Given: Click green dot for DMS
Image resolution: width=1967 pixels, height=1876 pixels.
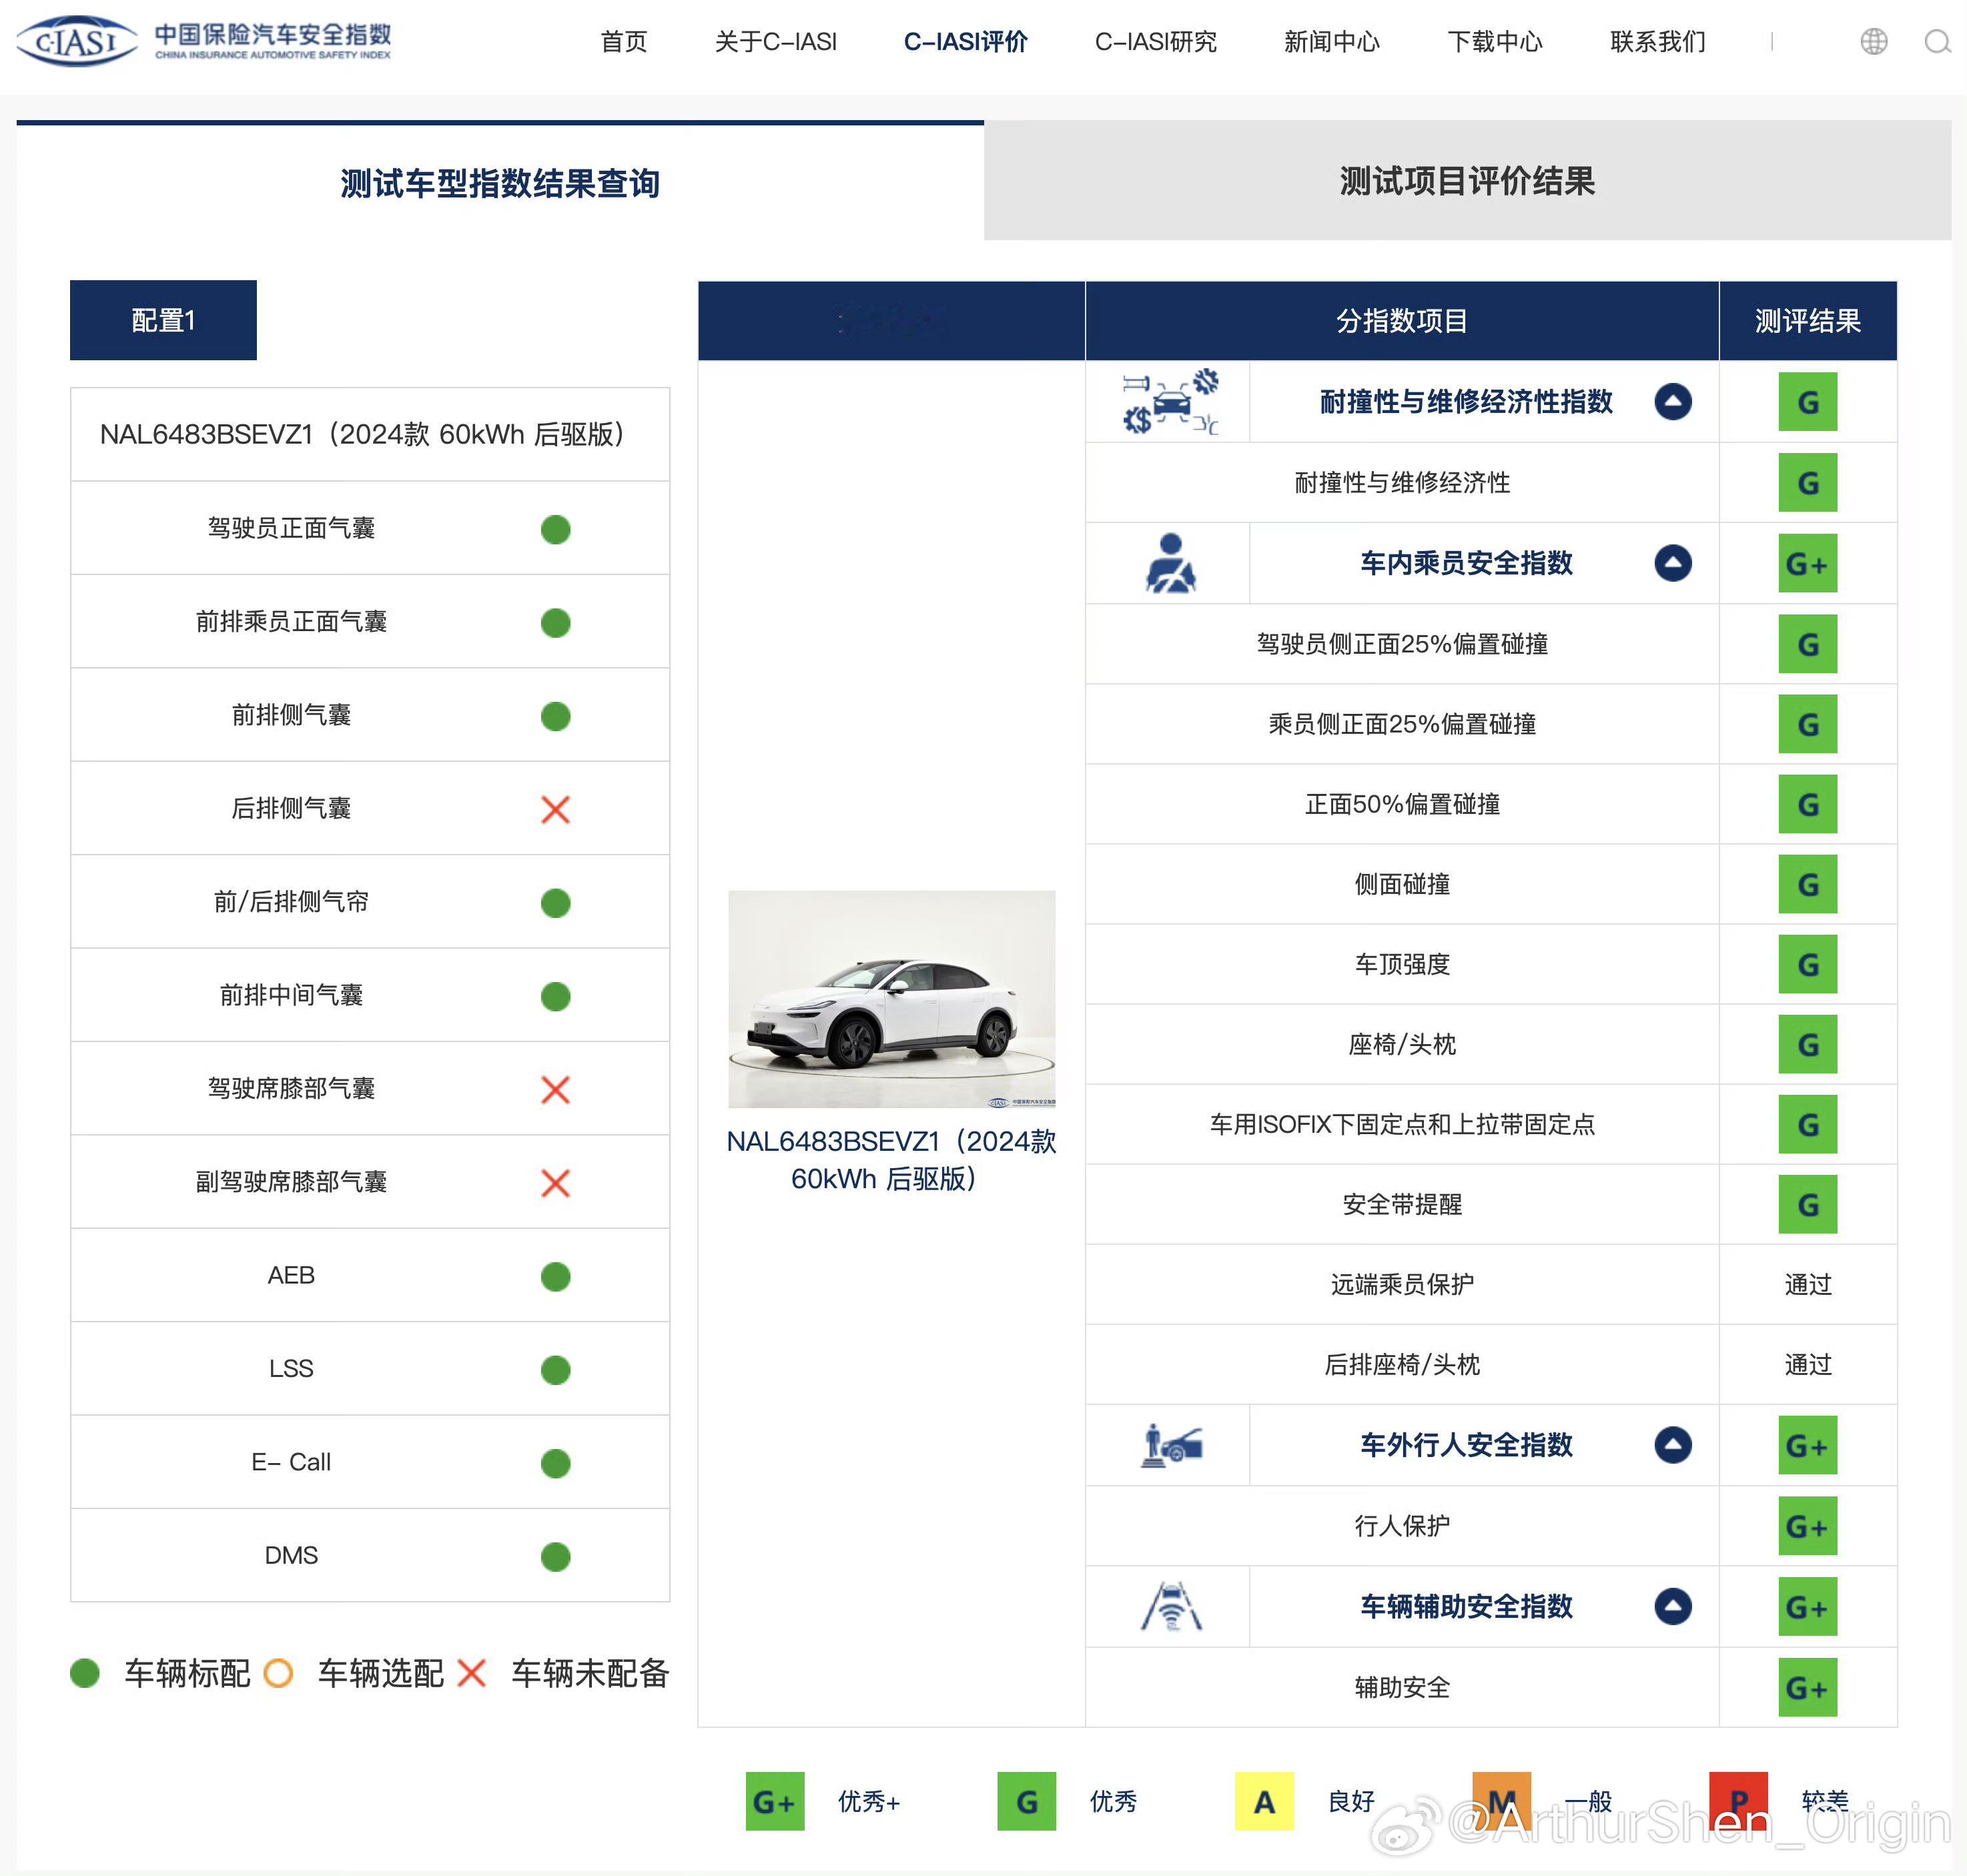Looking at the screenshot, I should click(x=555, y=1556).
